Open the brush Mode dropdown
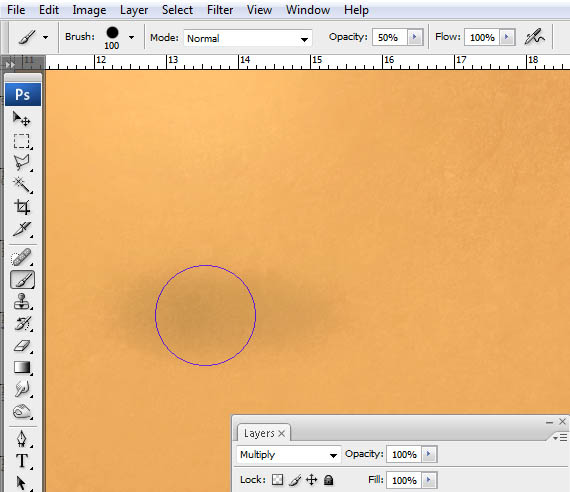Image resolution: width=570 pixels, height=492 pixels. coord(248,38)
